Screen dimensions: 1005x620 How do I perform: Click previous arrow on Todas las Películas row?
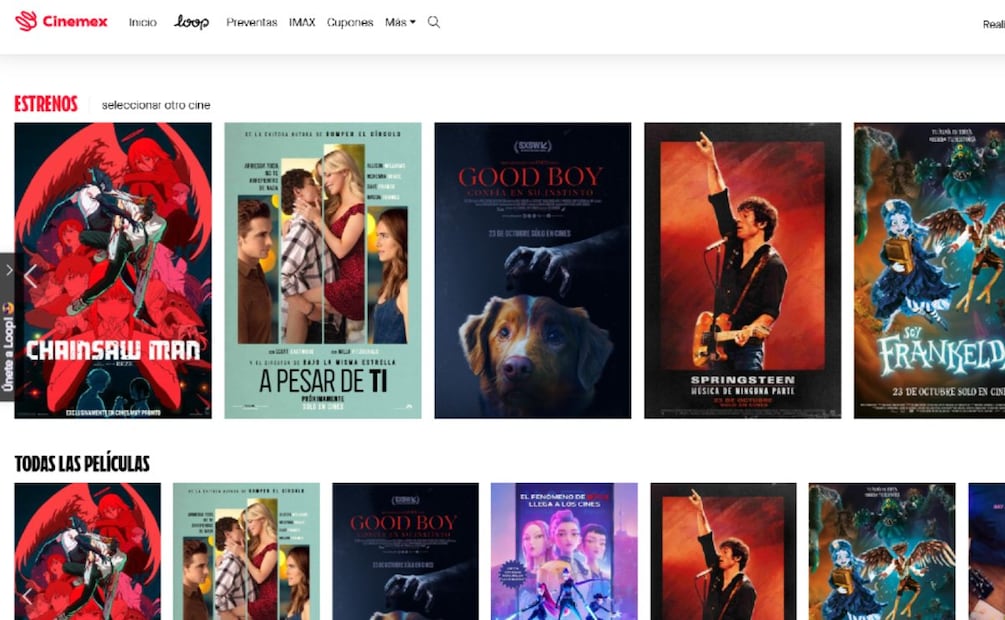[x=27, y=596]
